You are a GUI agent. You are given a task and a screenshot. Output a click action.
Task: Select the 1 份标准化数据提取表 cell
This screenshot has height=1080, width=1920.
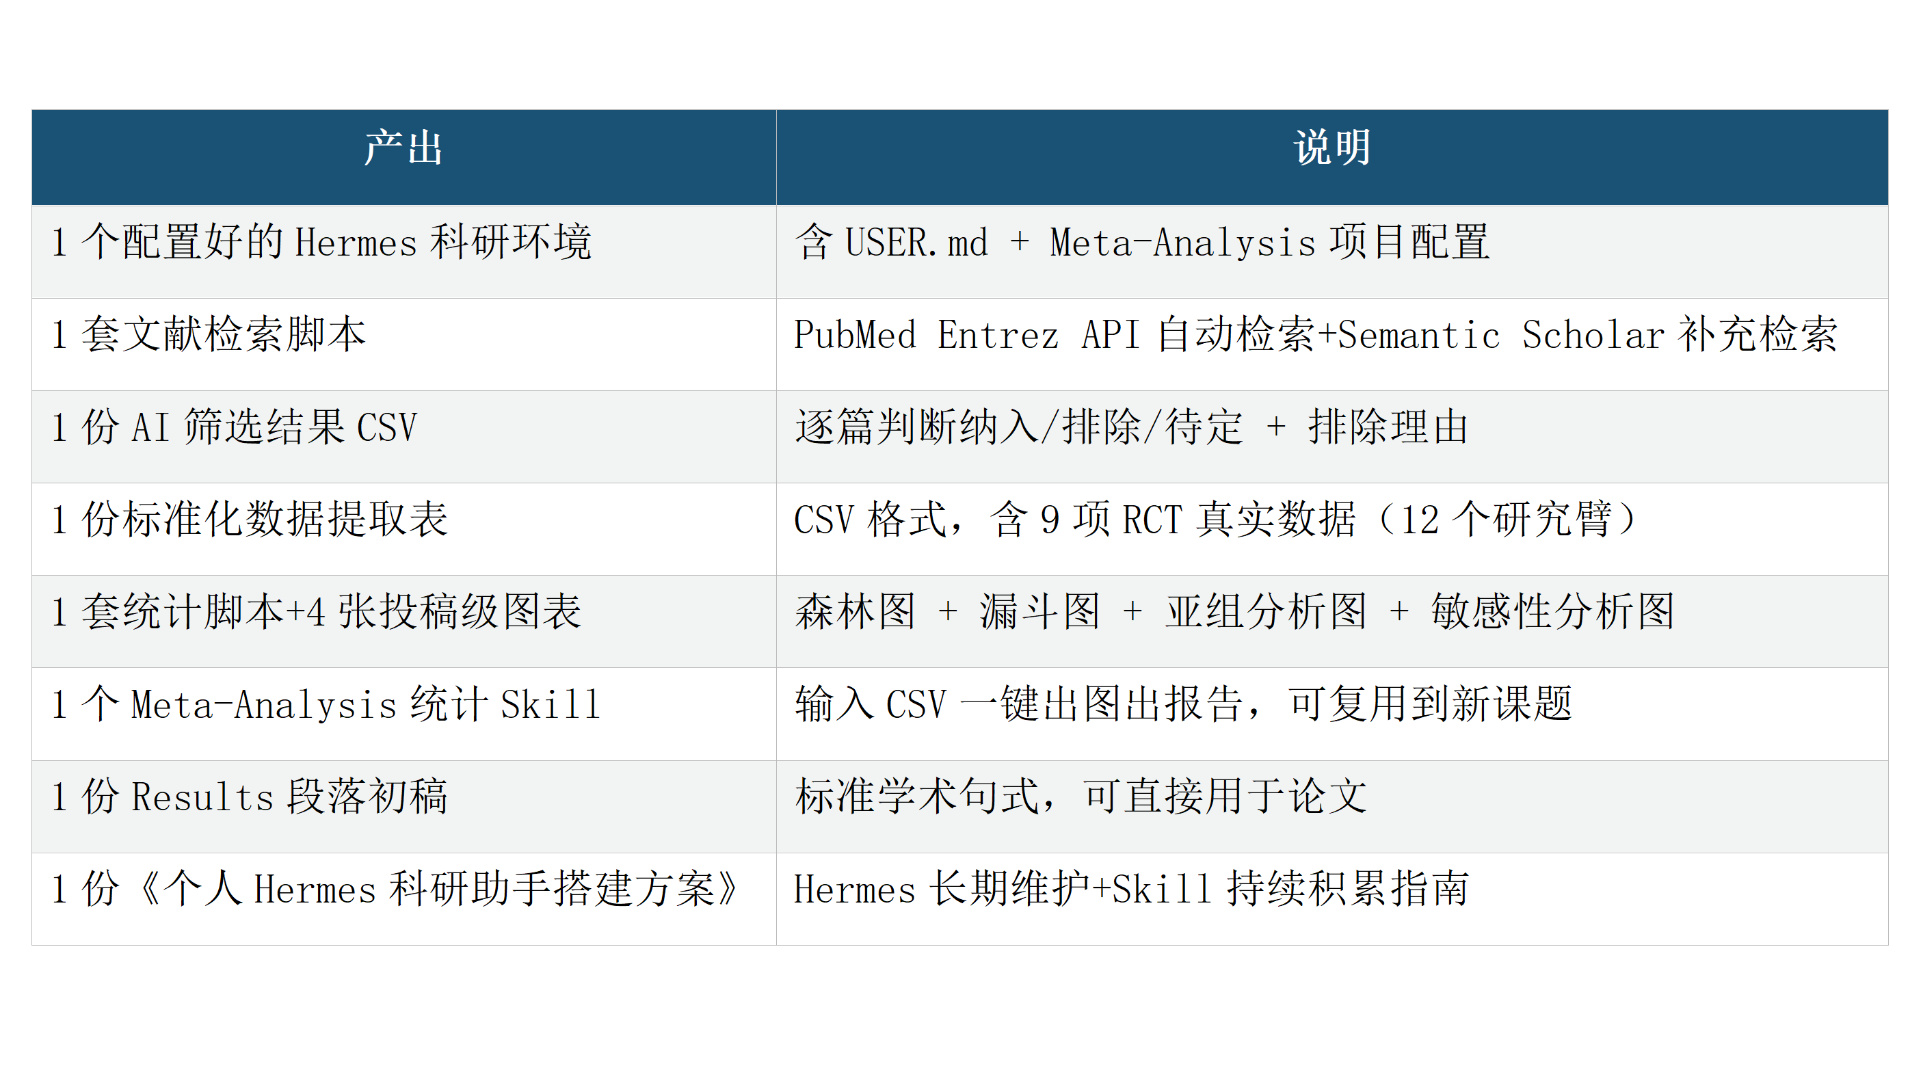pyautogui.click(x=250, y=520)
